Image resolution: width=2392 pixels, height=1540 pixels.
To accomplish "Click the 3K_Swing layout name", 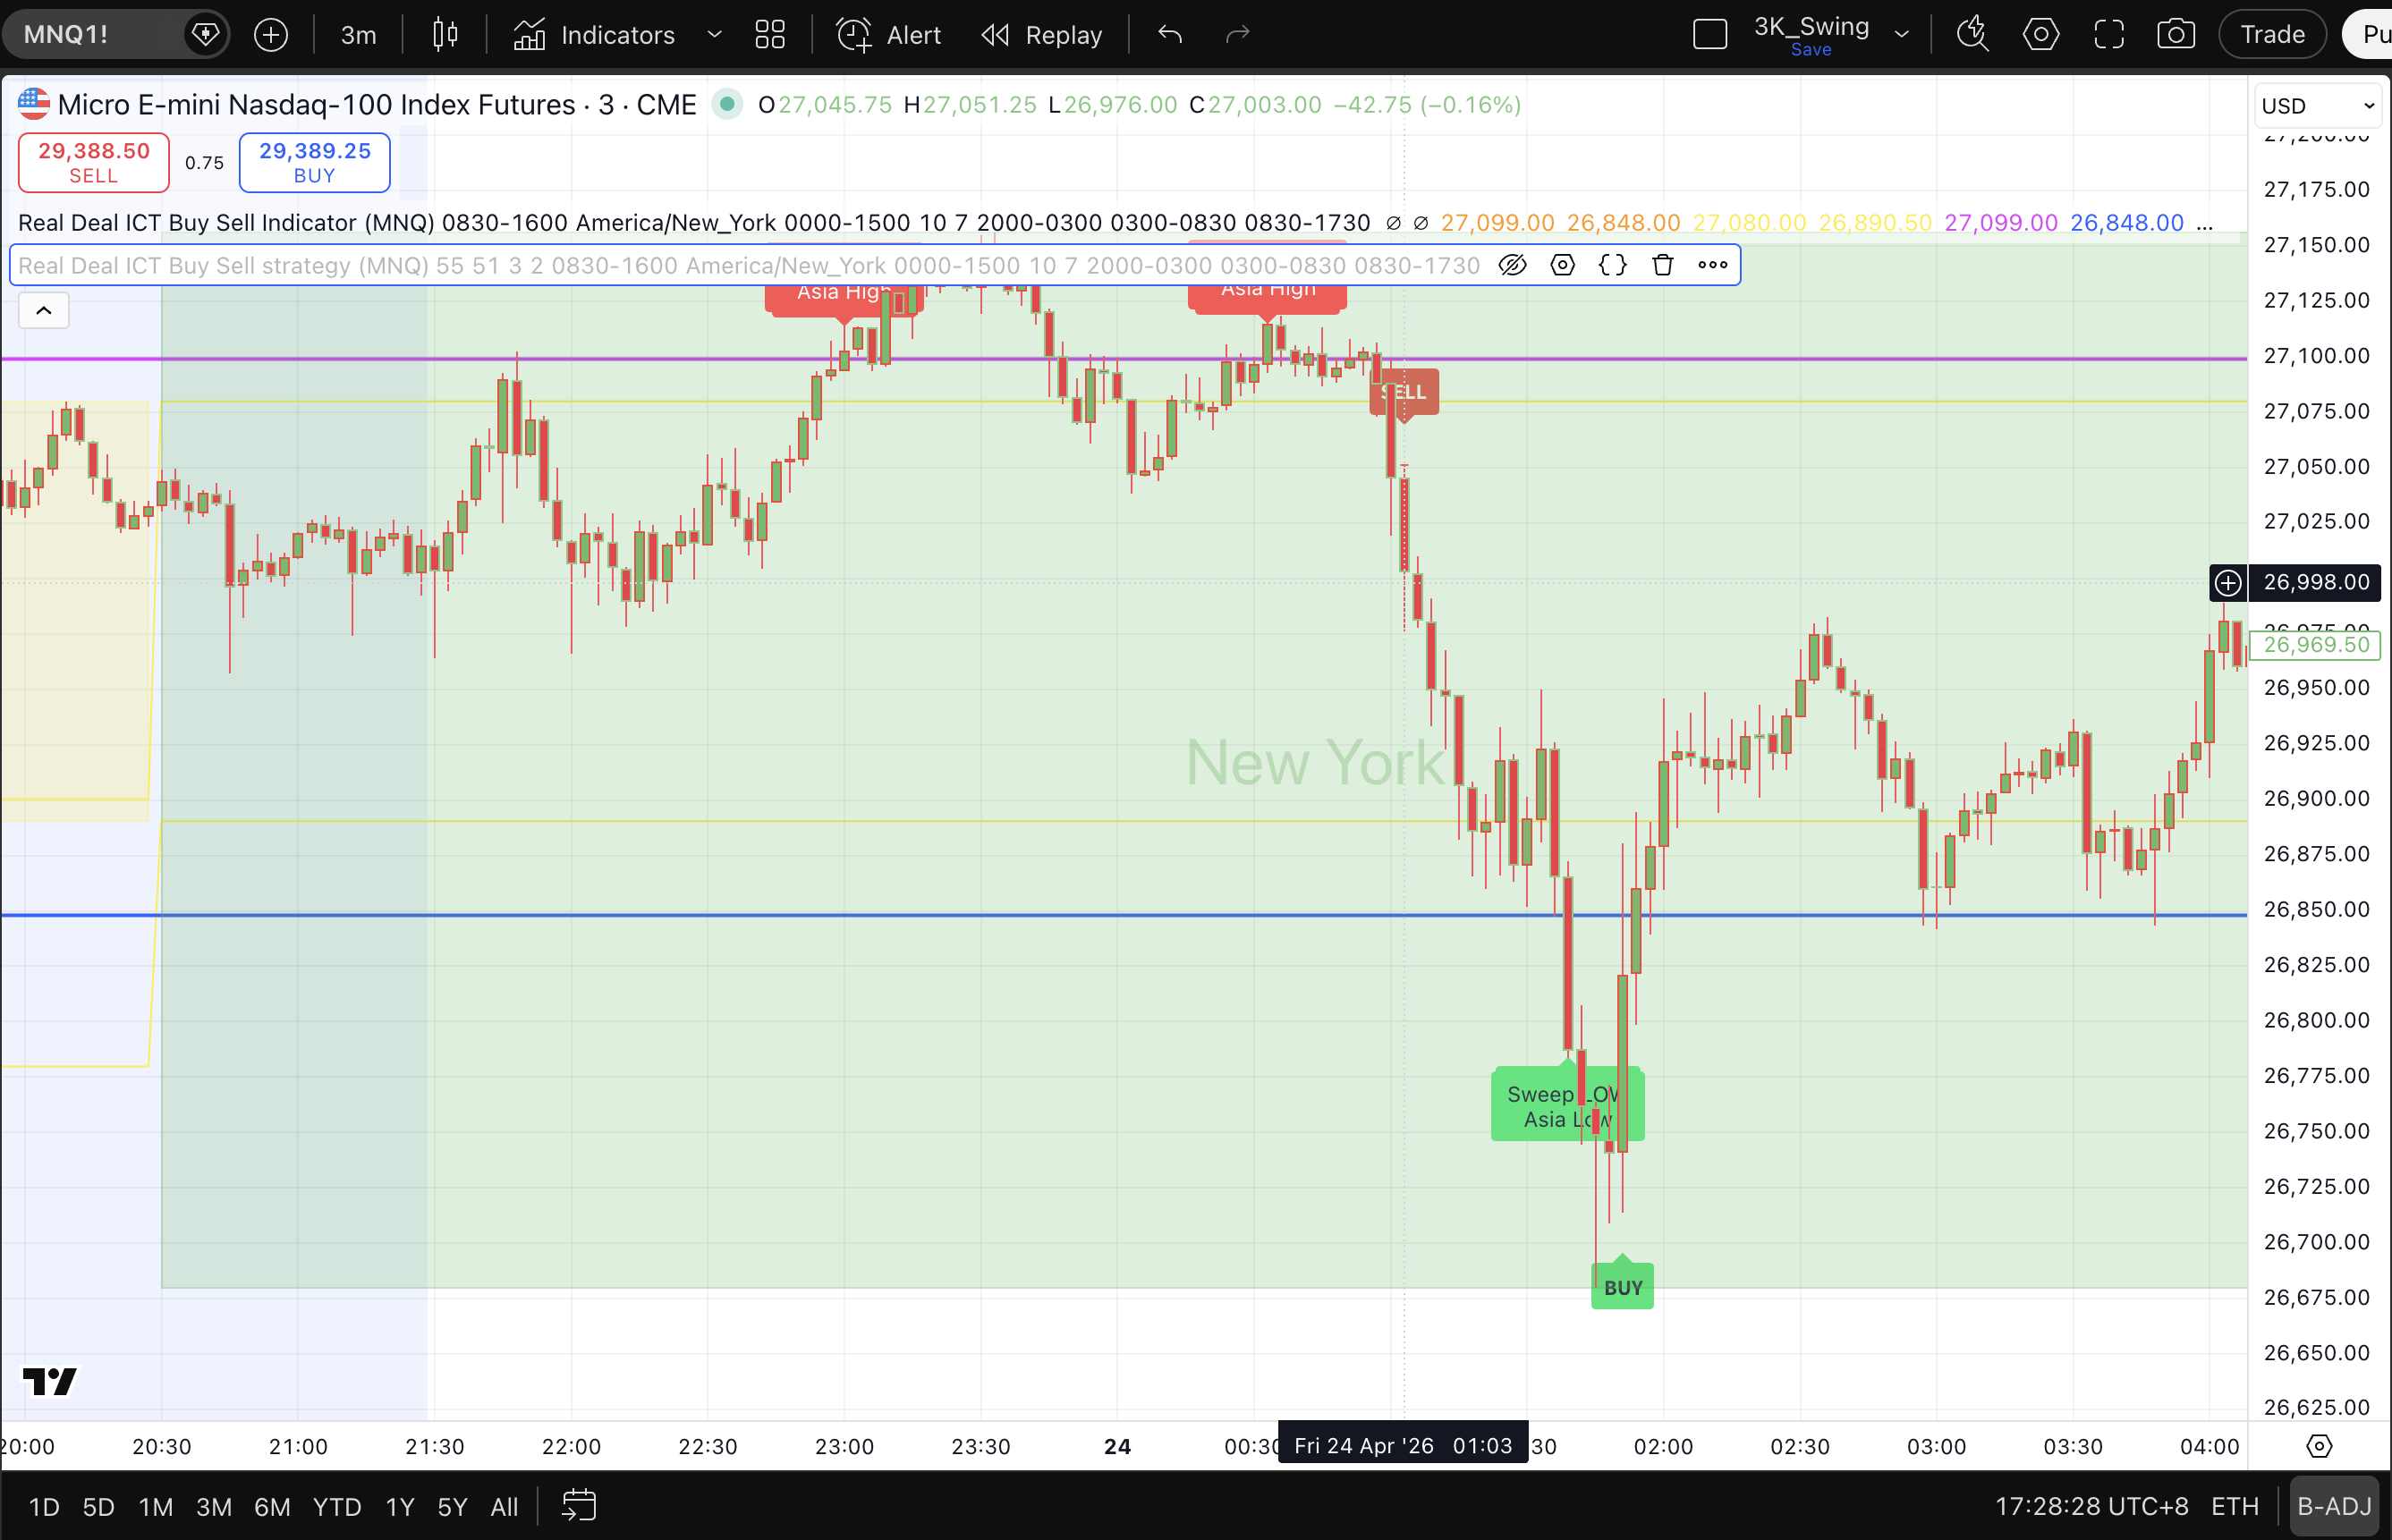I will click(x=1811, y=27).
